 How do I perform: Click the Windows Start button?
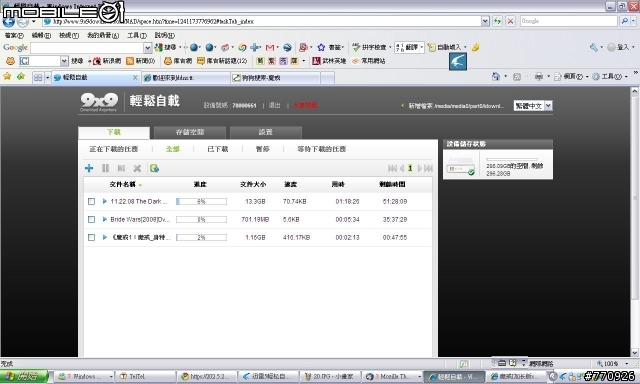pyautogui.click(x=24, y=376)
